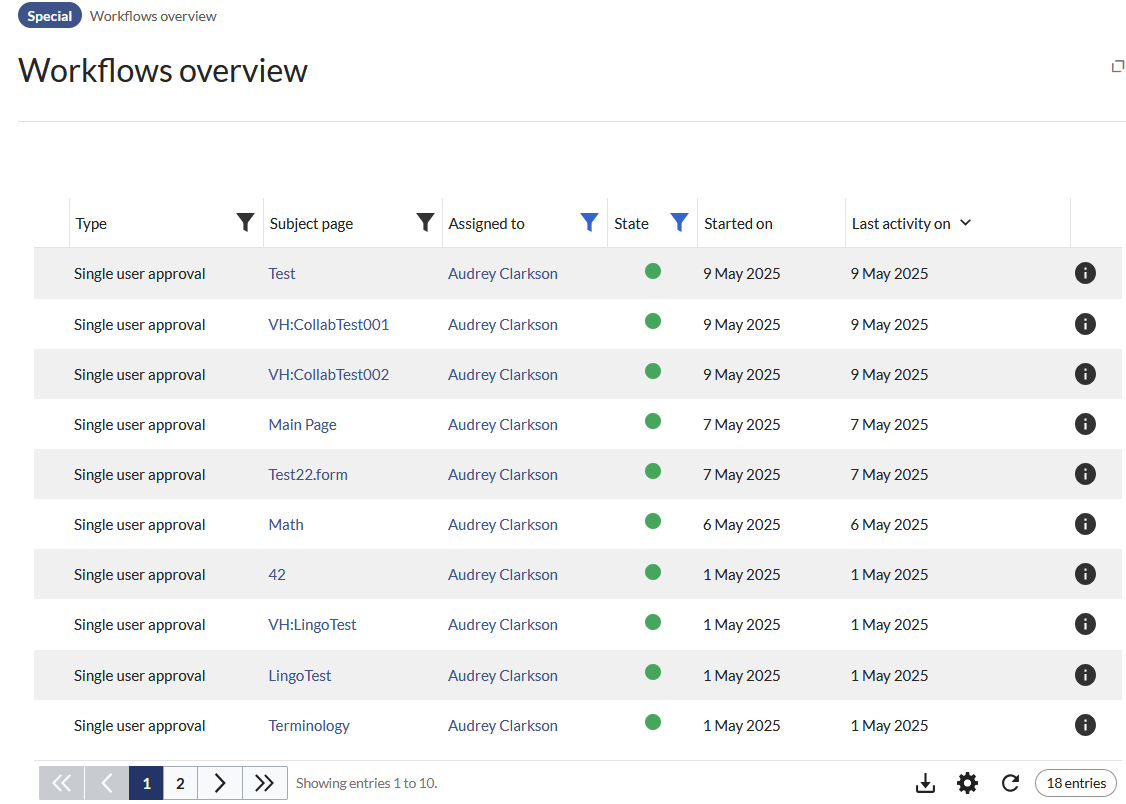Click the Started on column header
This screenshot has height=804, width=1126.
coord(738,224)
